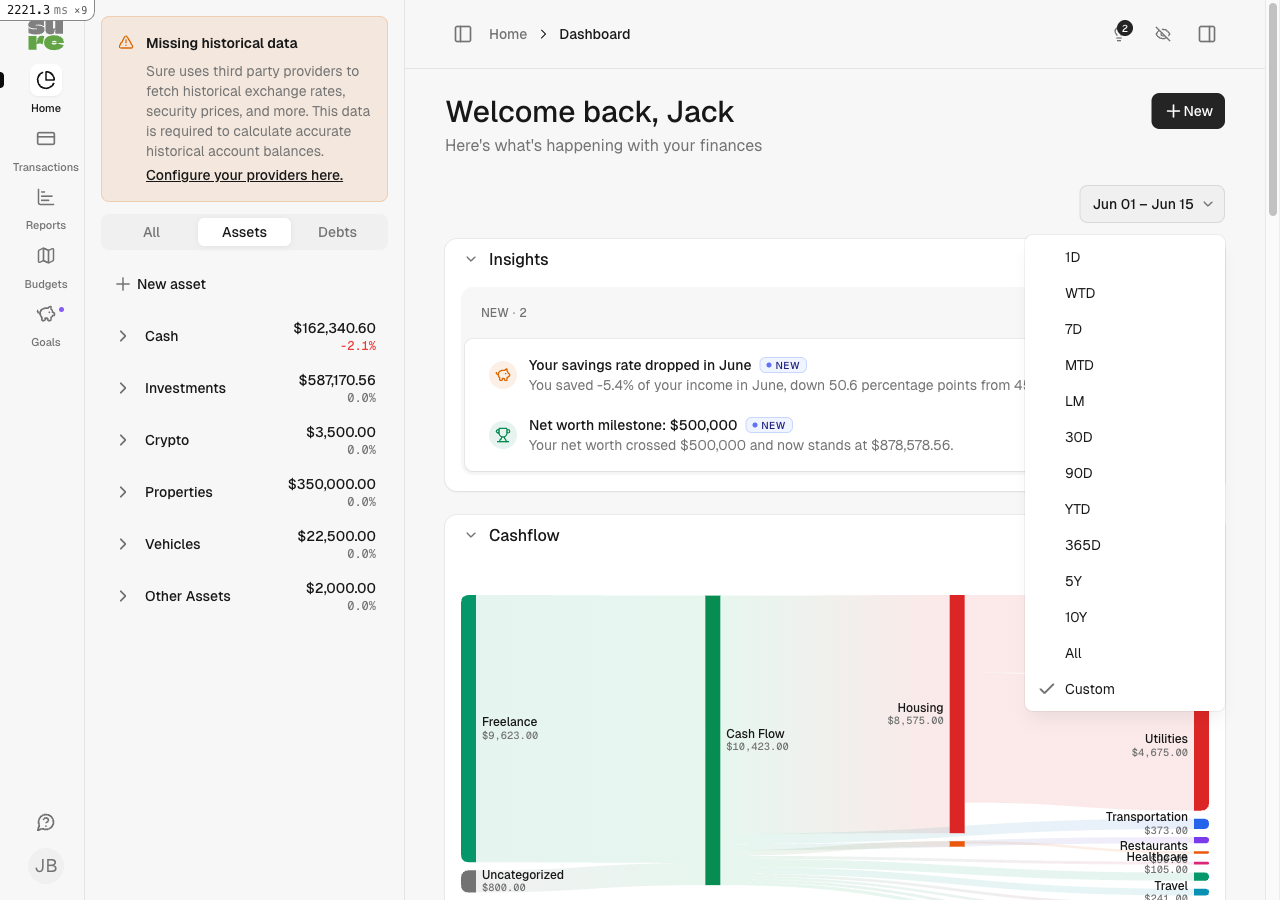Expand the Properties account group
Image resolution: width=1280 pixels, height=900 pixels.
(x=123, y=492)
